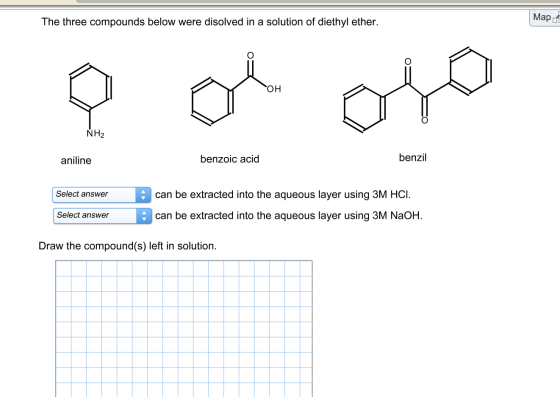Viewport: 560px width, 397px height.
Task: Click the sentence about extraction using 3M NaOH
Action: 289,216
